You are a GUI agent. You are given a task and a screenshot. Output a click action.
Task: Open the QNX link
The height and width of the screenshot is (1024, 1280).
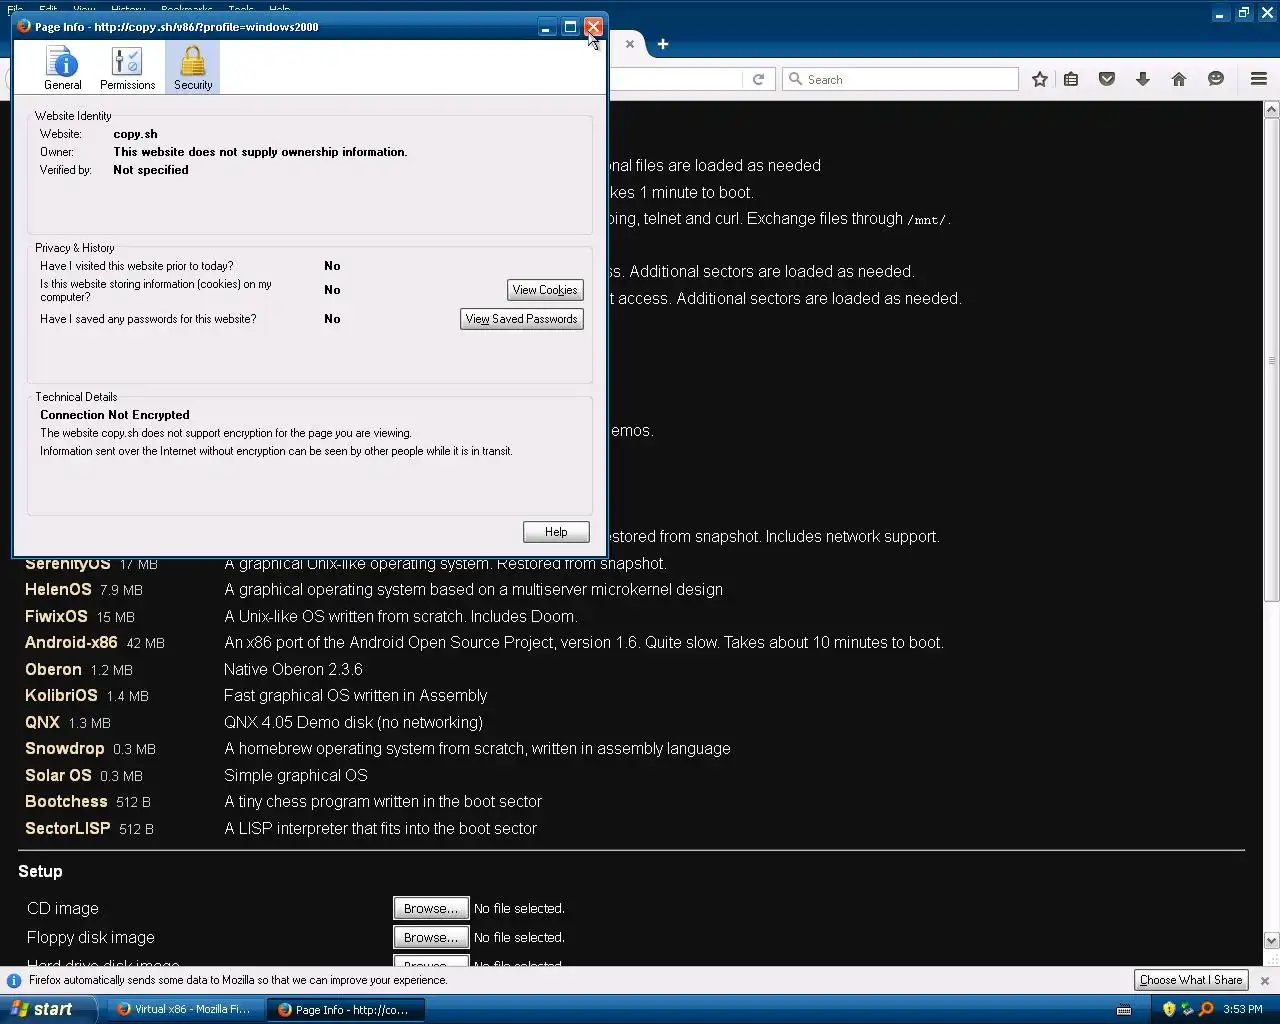click(x=42, y=723)
